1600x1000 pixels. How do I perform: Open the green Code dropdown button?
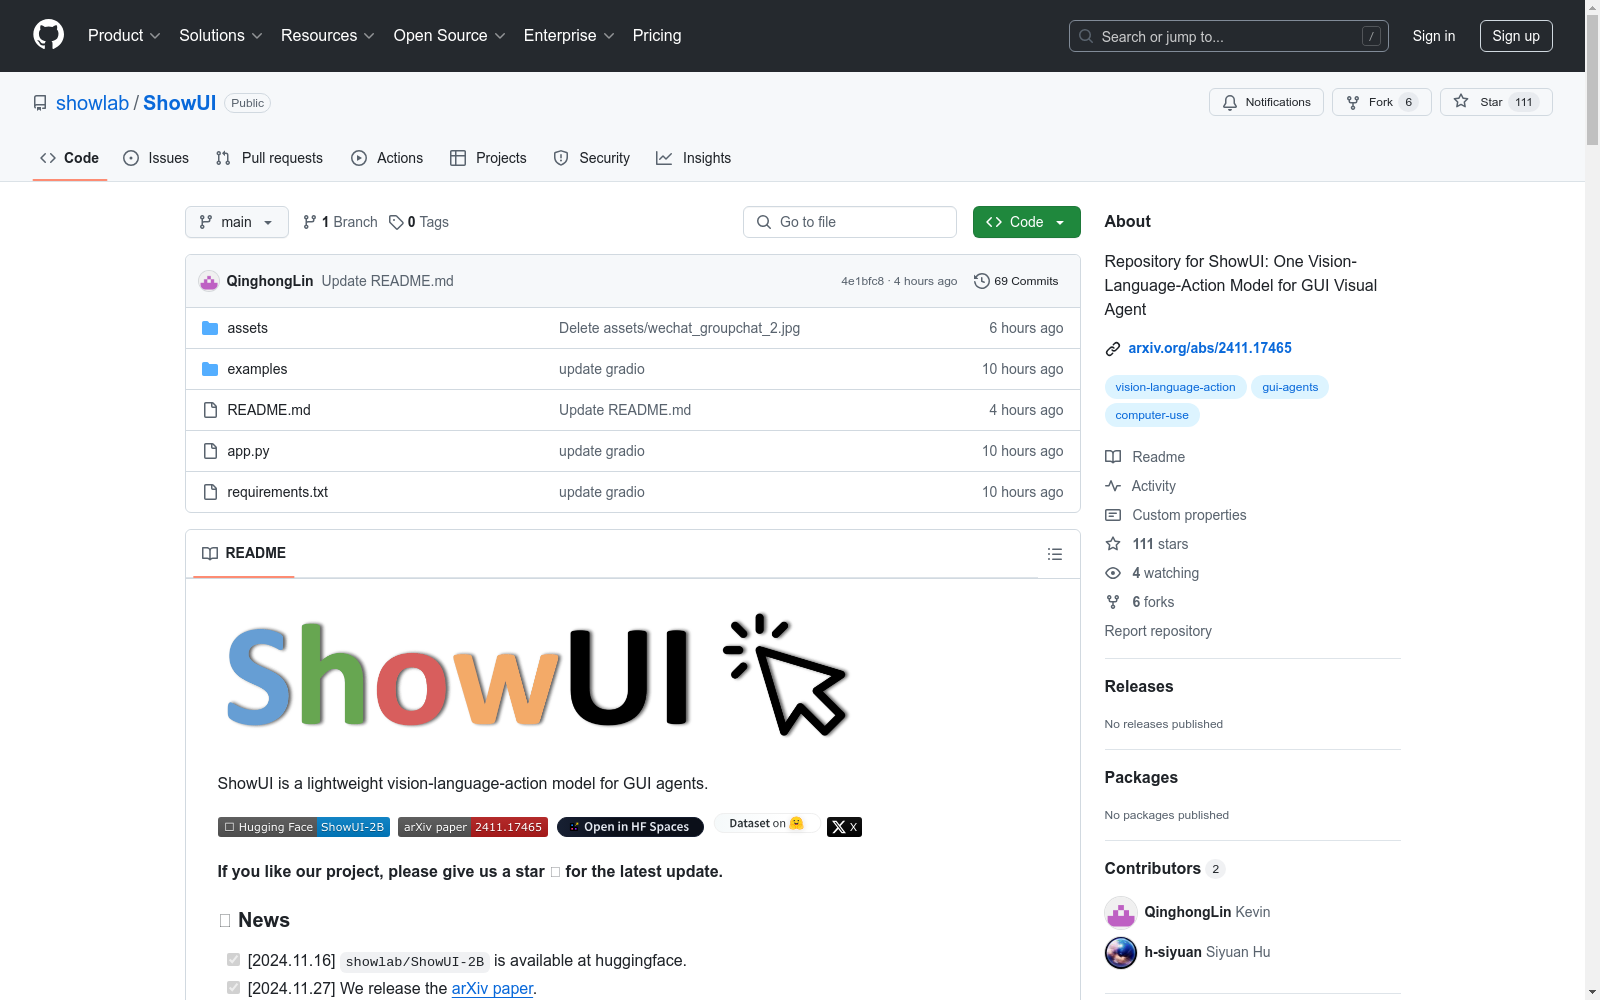click(1026, 222)
